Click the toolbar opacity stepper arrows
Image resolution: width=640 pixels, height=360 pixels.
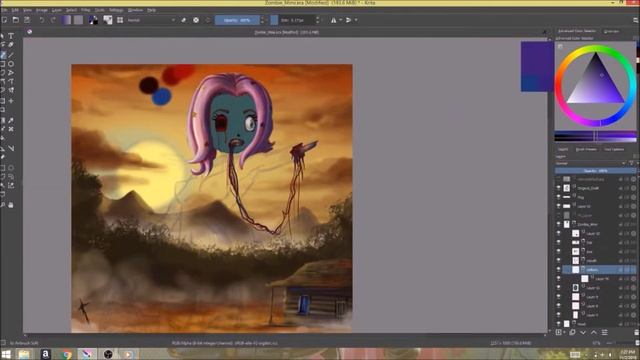262,20
